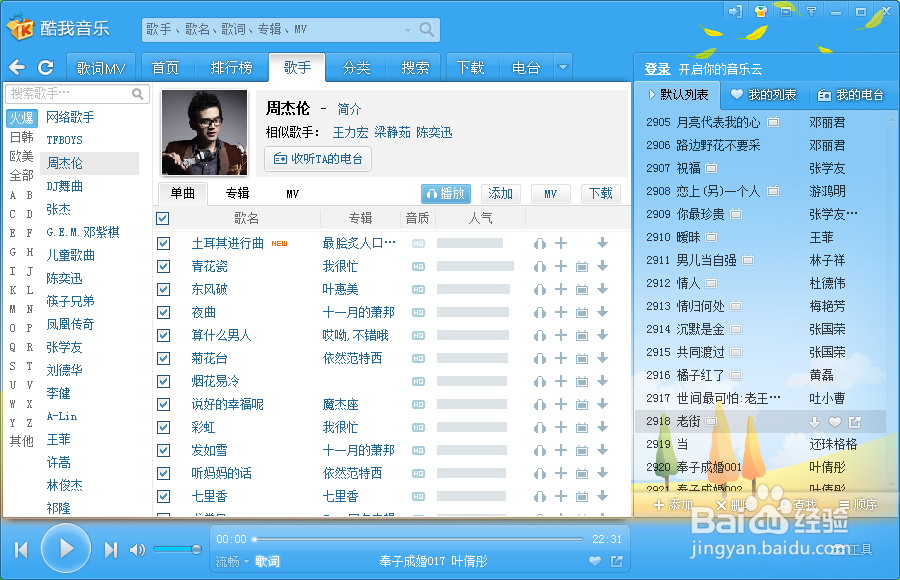
Task: Uncheck the 夜曲 checkbox
Action: (x=164, y=312)
